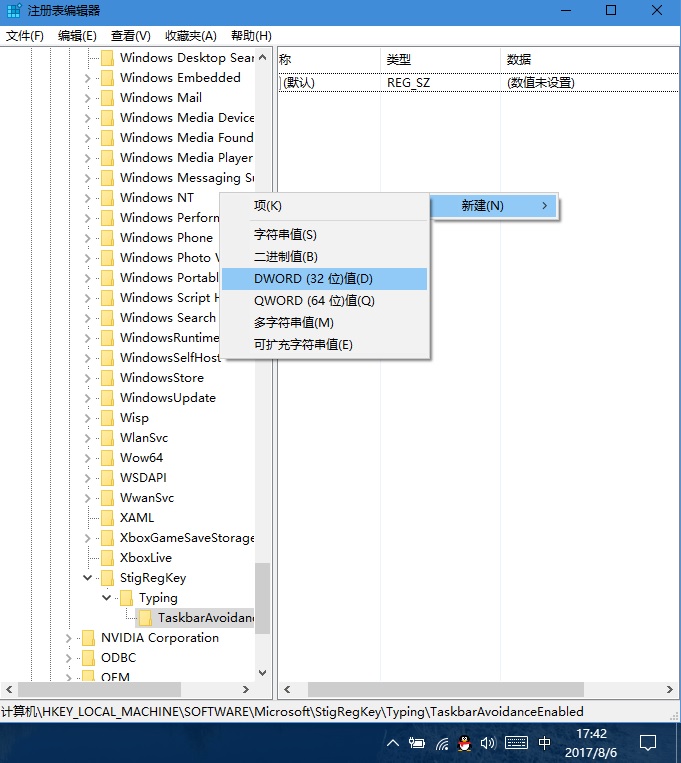Image resolution: width=681 pixels, height=763 pixels.
Task: Select the Windows Photo tree item
Action: point(169,257)
